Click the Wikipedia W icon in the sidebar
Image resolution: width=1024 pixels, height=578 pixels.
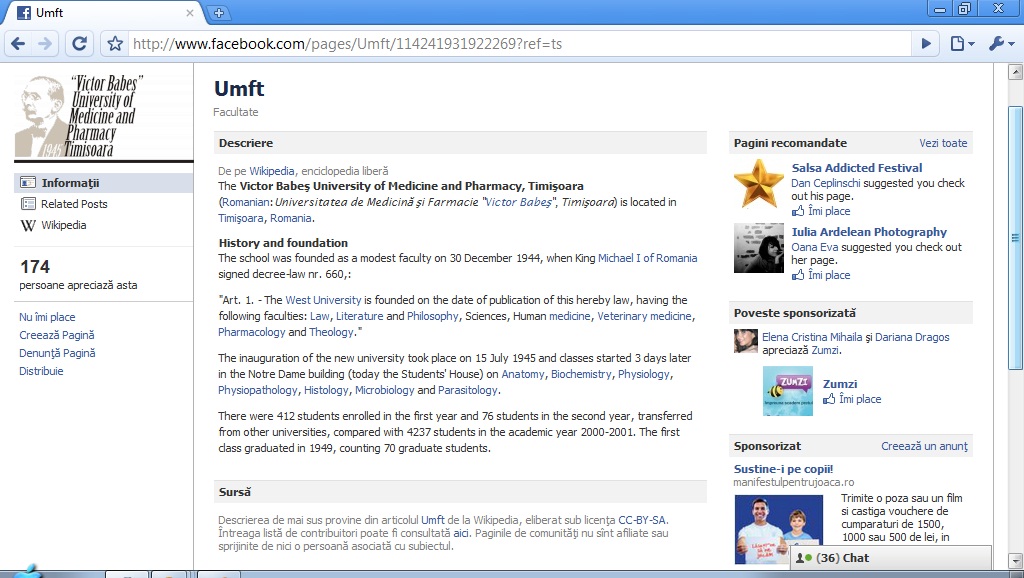[28, 225]
